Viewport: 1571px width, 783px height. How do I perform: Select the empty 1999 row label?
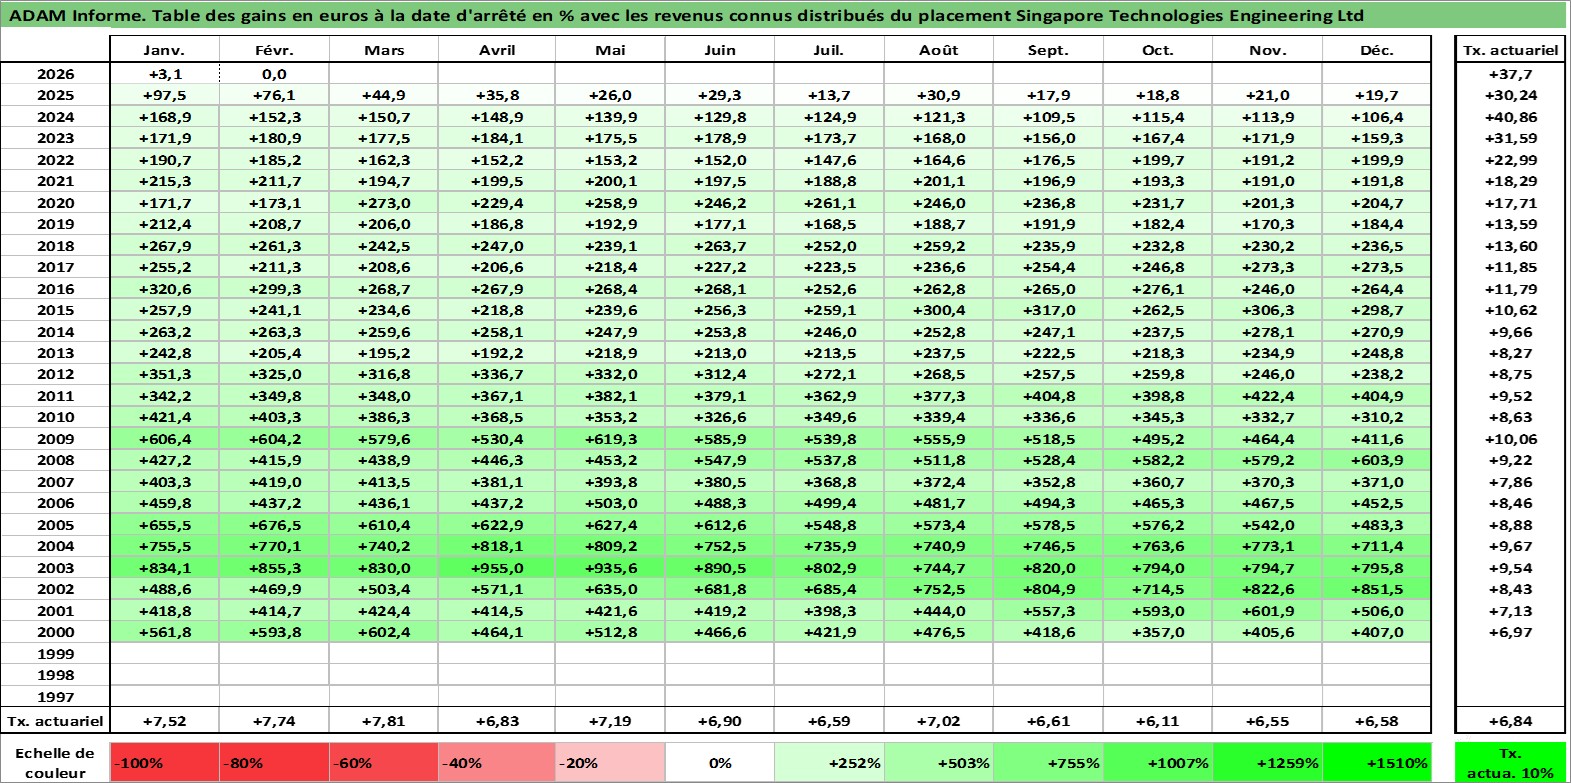(x=55, y=654)
